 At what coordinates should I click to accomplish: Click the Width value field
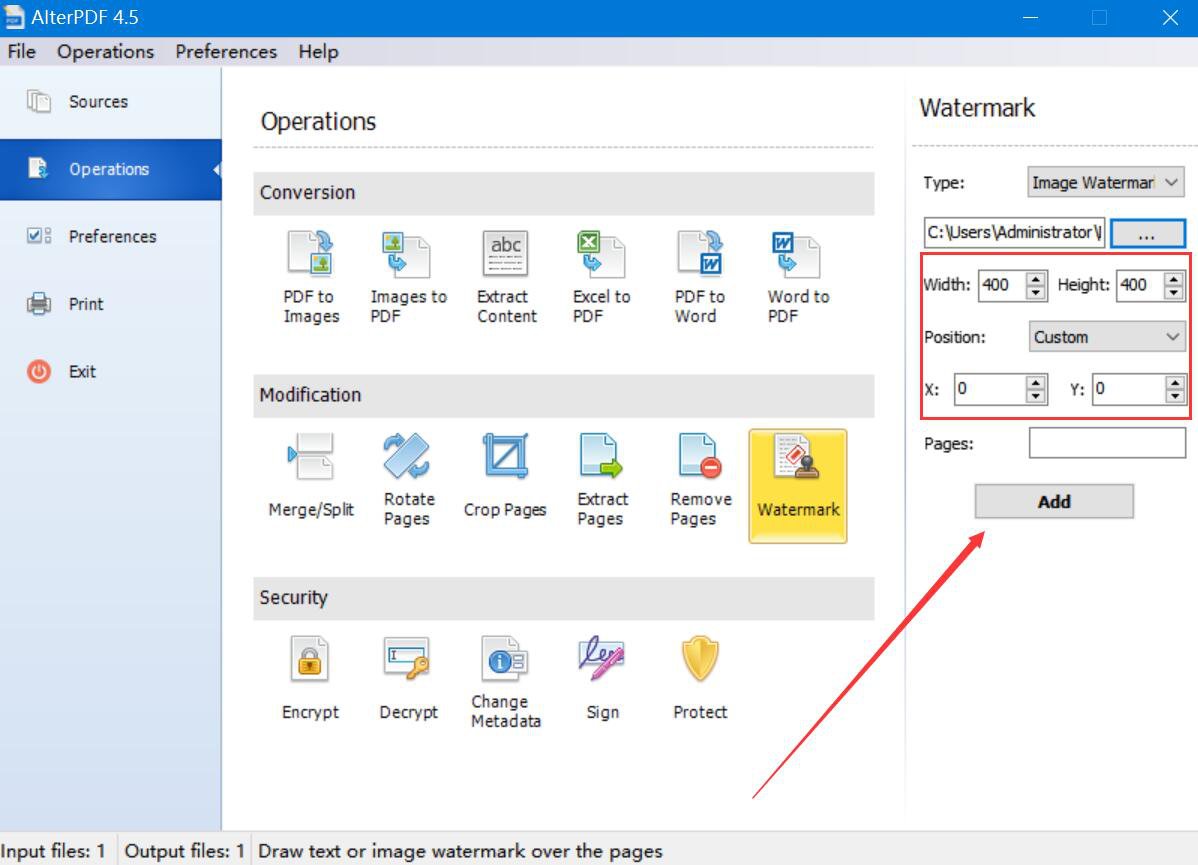[1002, 285]
